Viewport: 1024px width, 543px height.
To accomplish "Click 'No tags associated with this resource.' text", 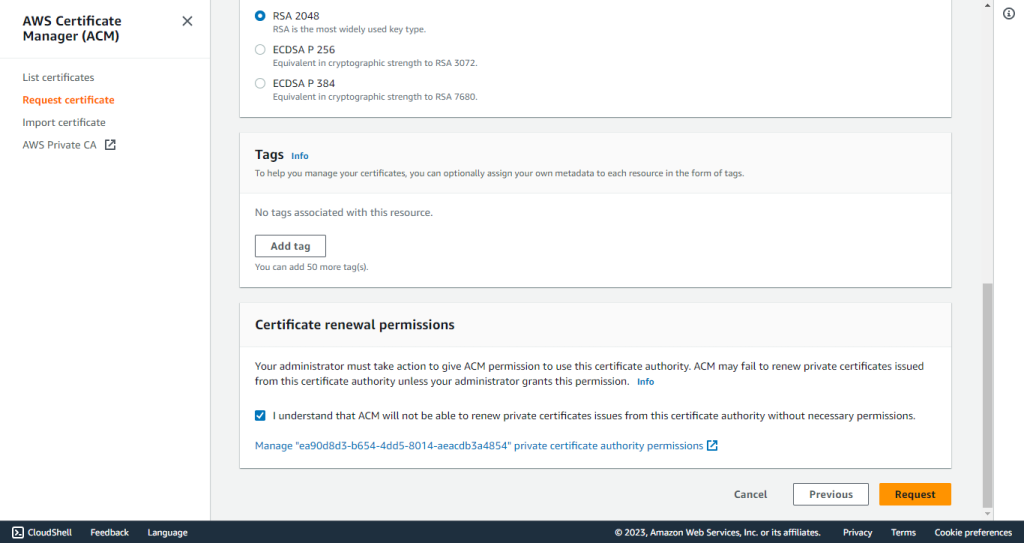I will 344,213.
